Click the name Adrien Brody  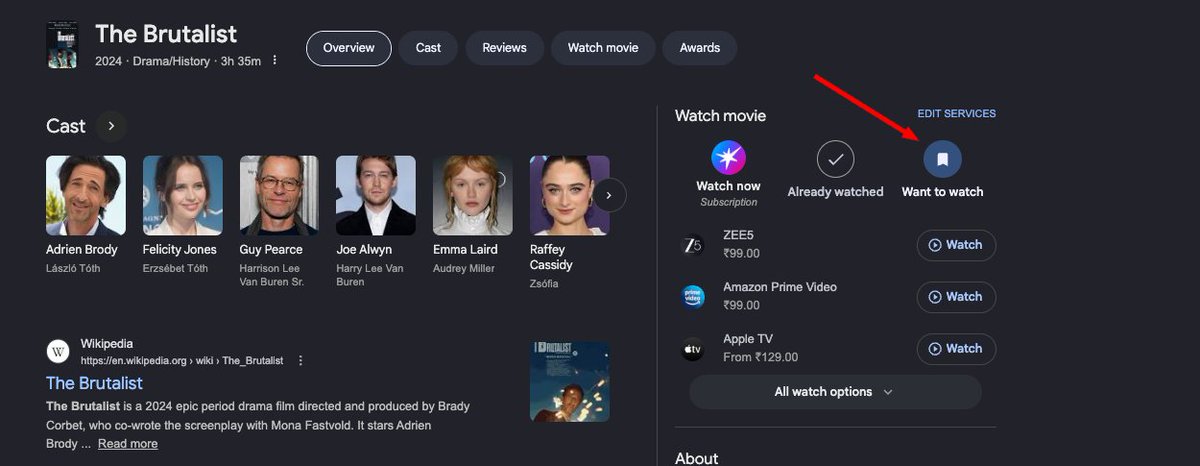[82, 250]
